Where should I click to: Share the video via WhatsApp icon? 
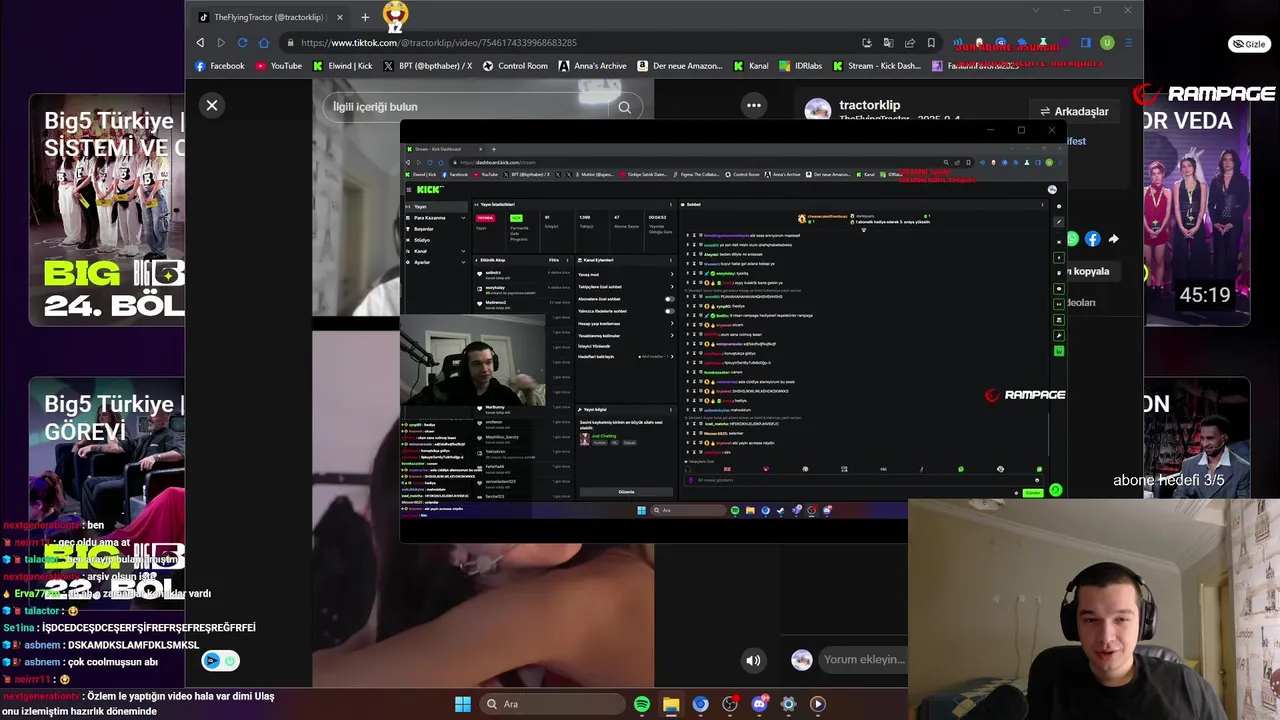pos(1072,239)
